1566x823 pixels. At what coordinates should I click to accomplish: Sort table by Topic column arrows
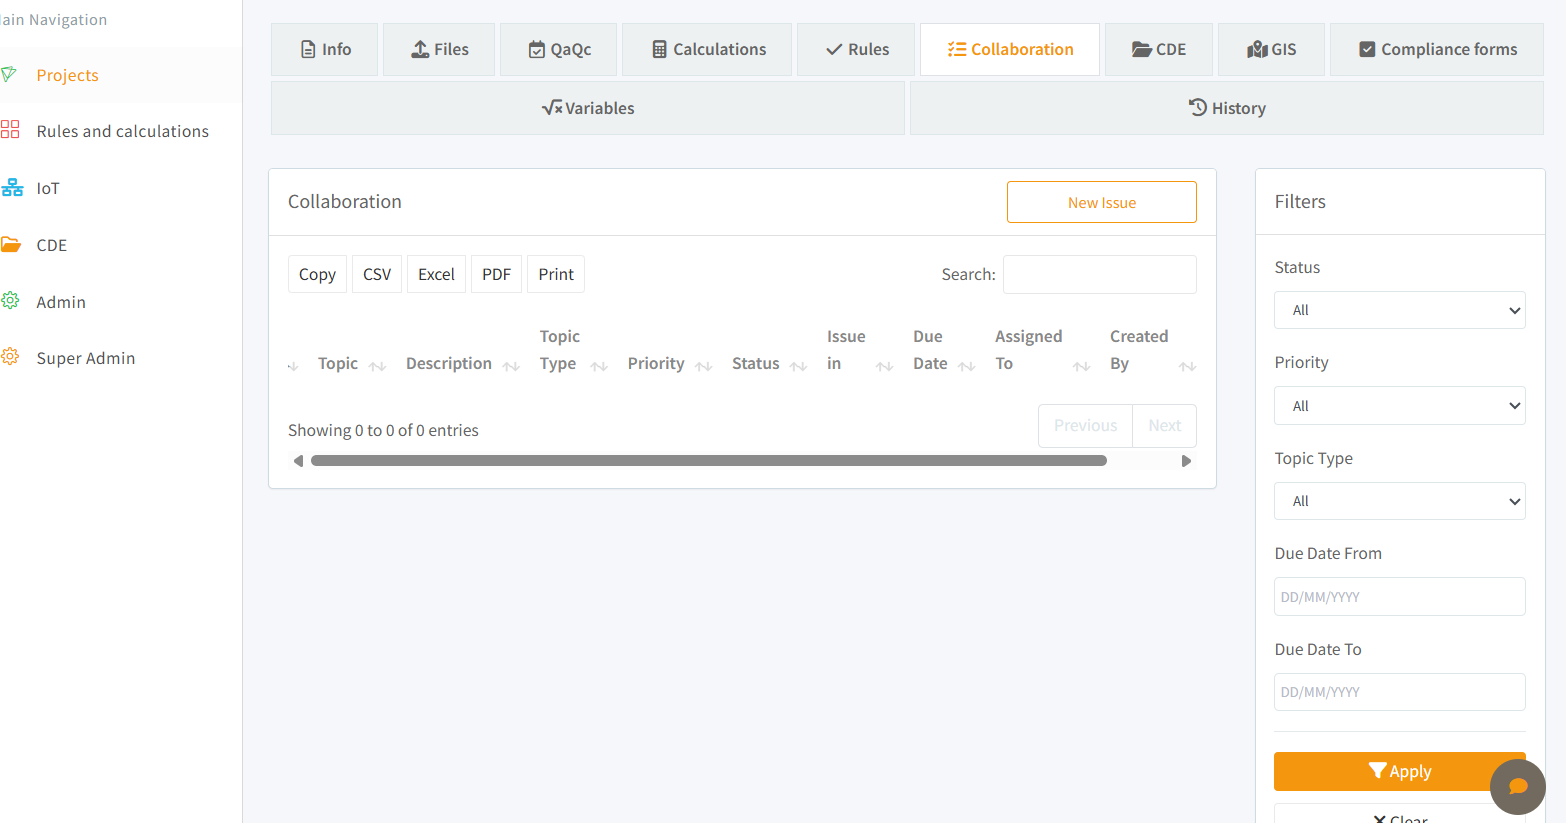(x=377, y=366)
